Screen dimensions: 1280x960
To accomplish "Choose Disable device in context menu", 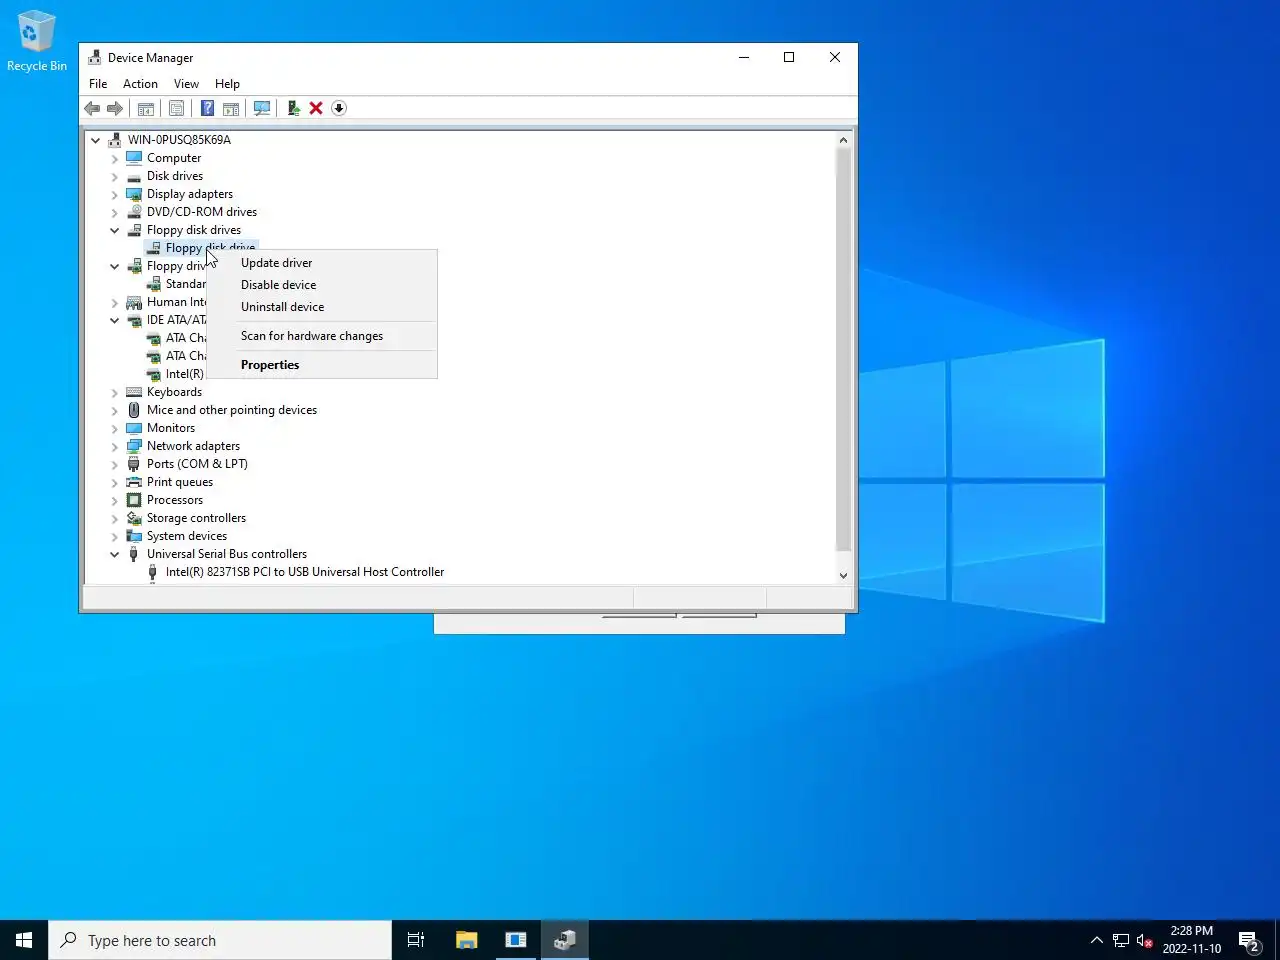I will tap(322, 285).
